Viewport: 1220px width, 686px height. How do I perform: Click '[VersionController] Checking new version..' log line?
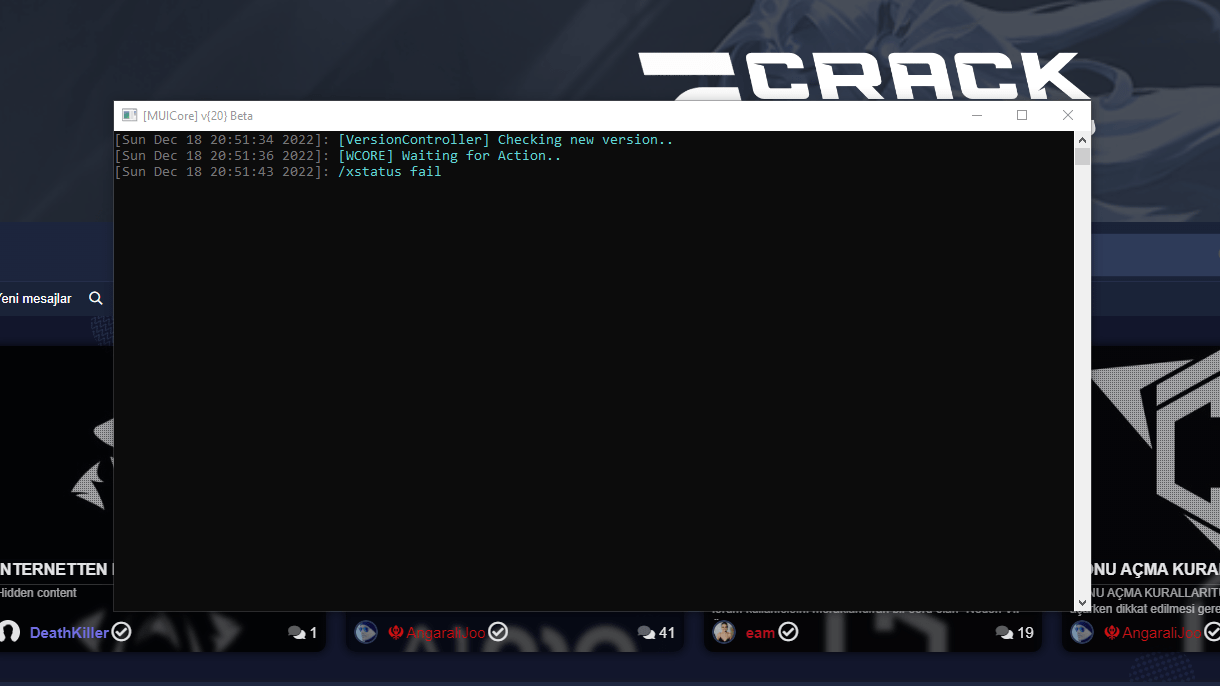pyautogui.click(x=506, y=140)
